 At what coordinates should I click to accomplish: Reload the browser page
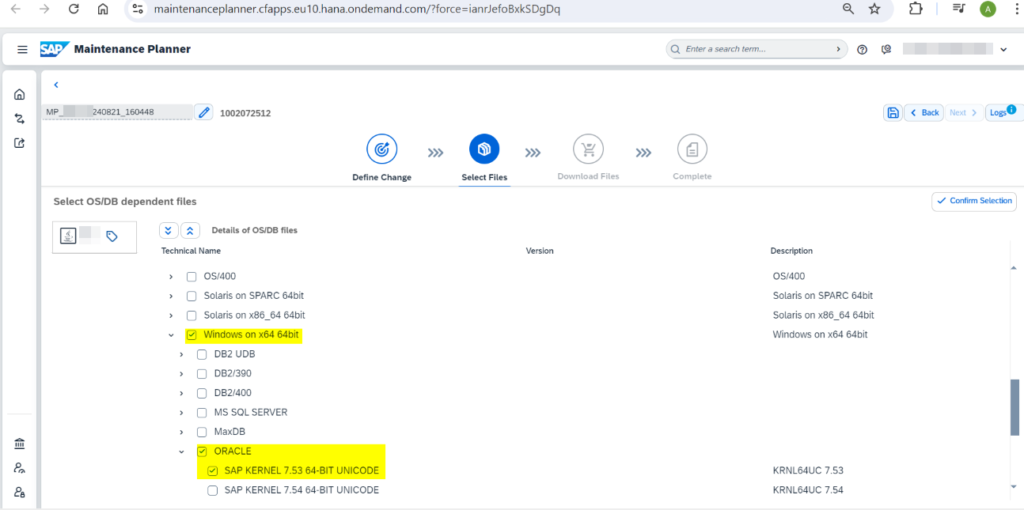74,9
